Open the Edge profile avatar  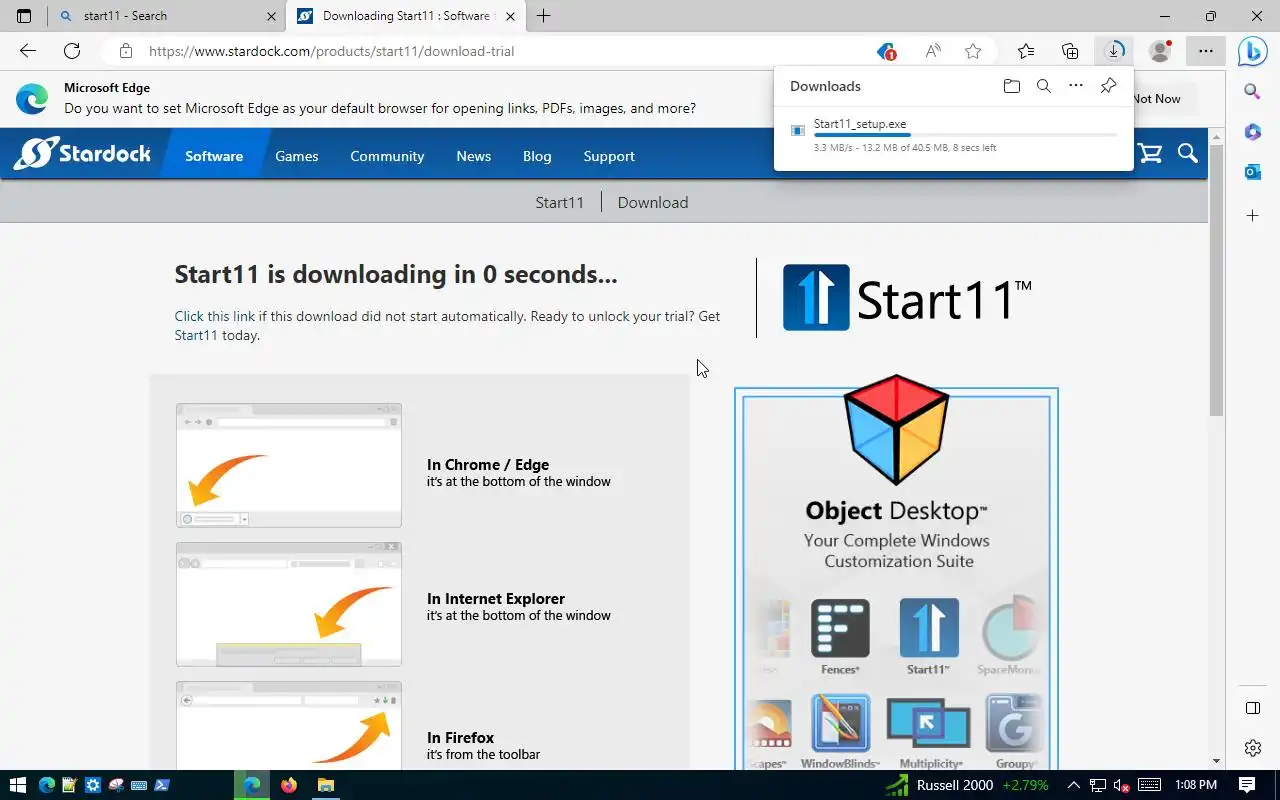tap(1160, 51)
